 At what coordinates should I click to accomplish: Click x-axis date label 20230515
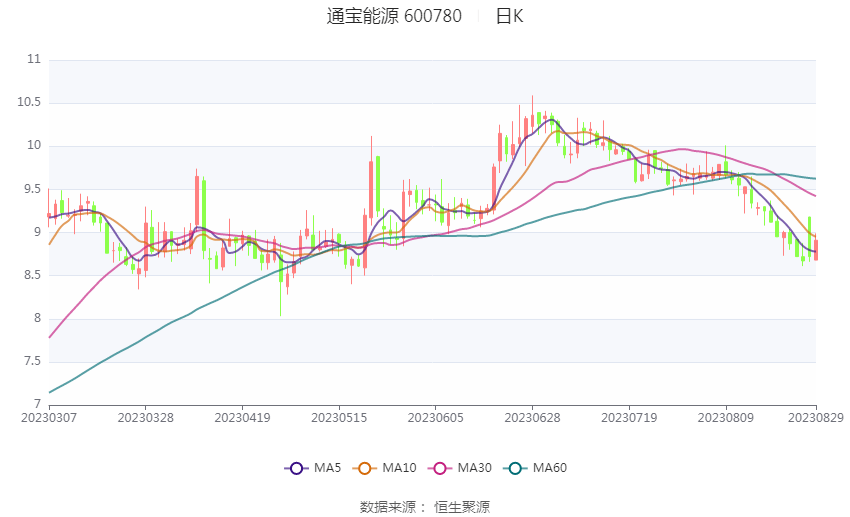pyautogui.click(x=339, y=418)
